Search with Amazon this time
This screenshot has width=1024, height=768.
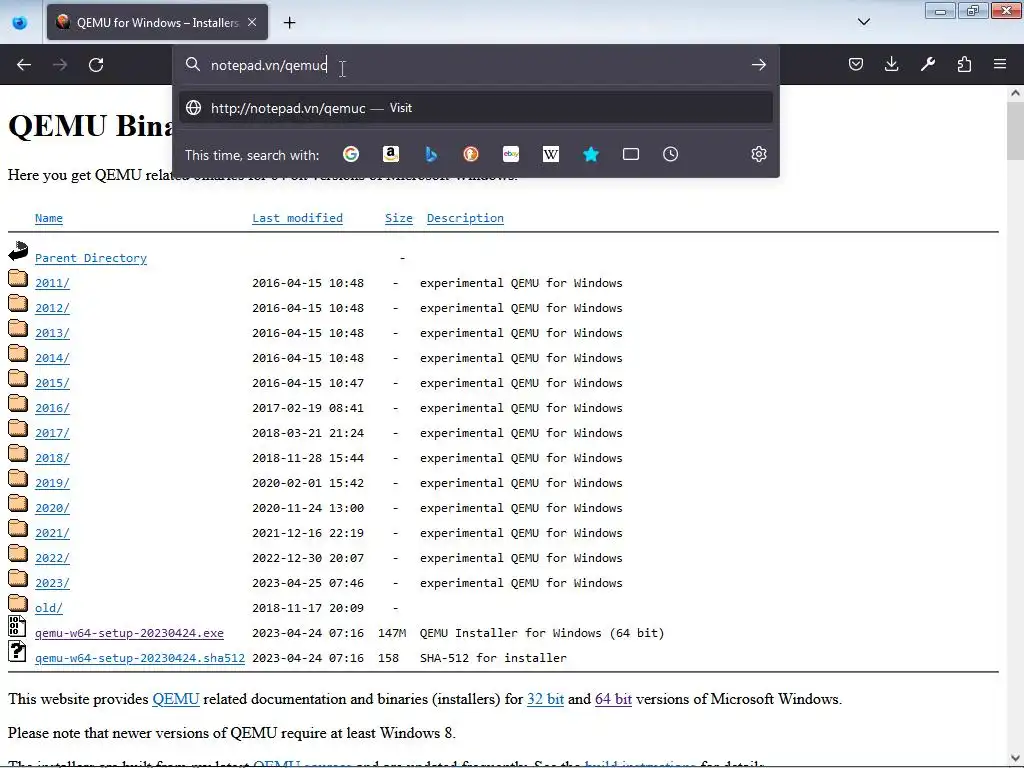391,154
